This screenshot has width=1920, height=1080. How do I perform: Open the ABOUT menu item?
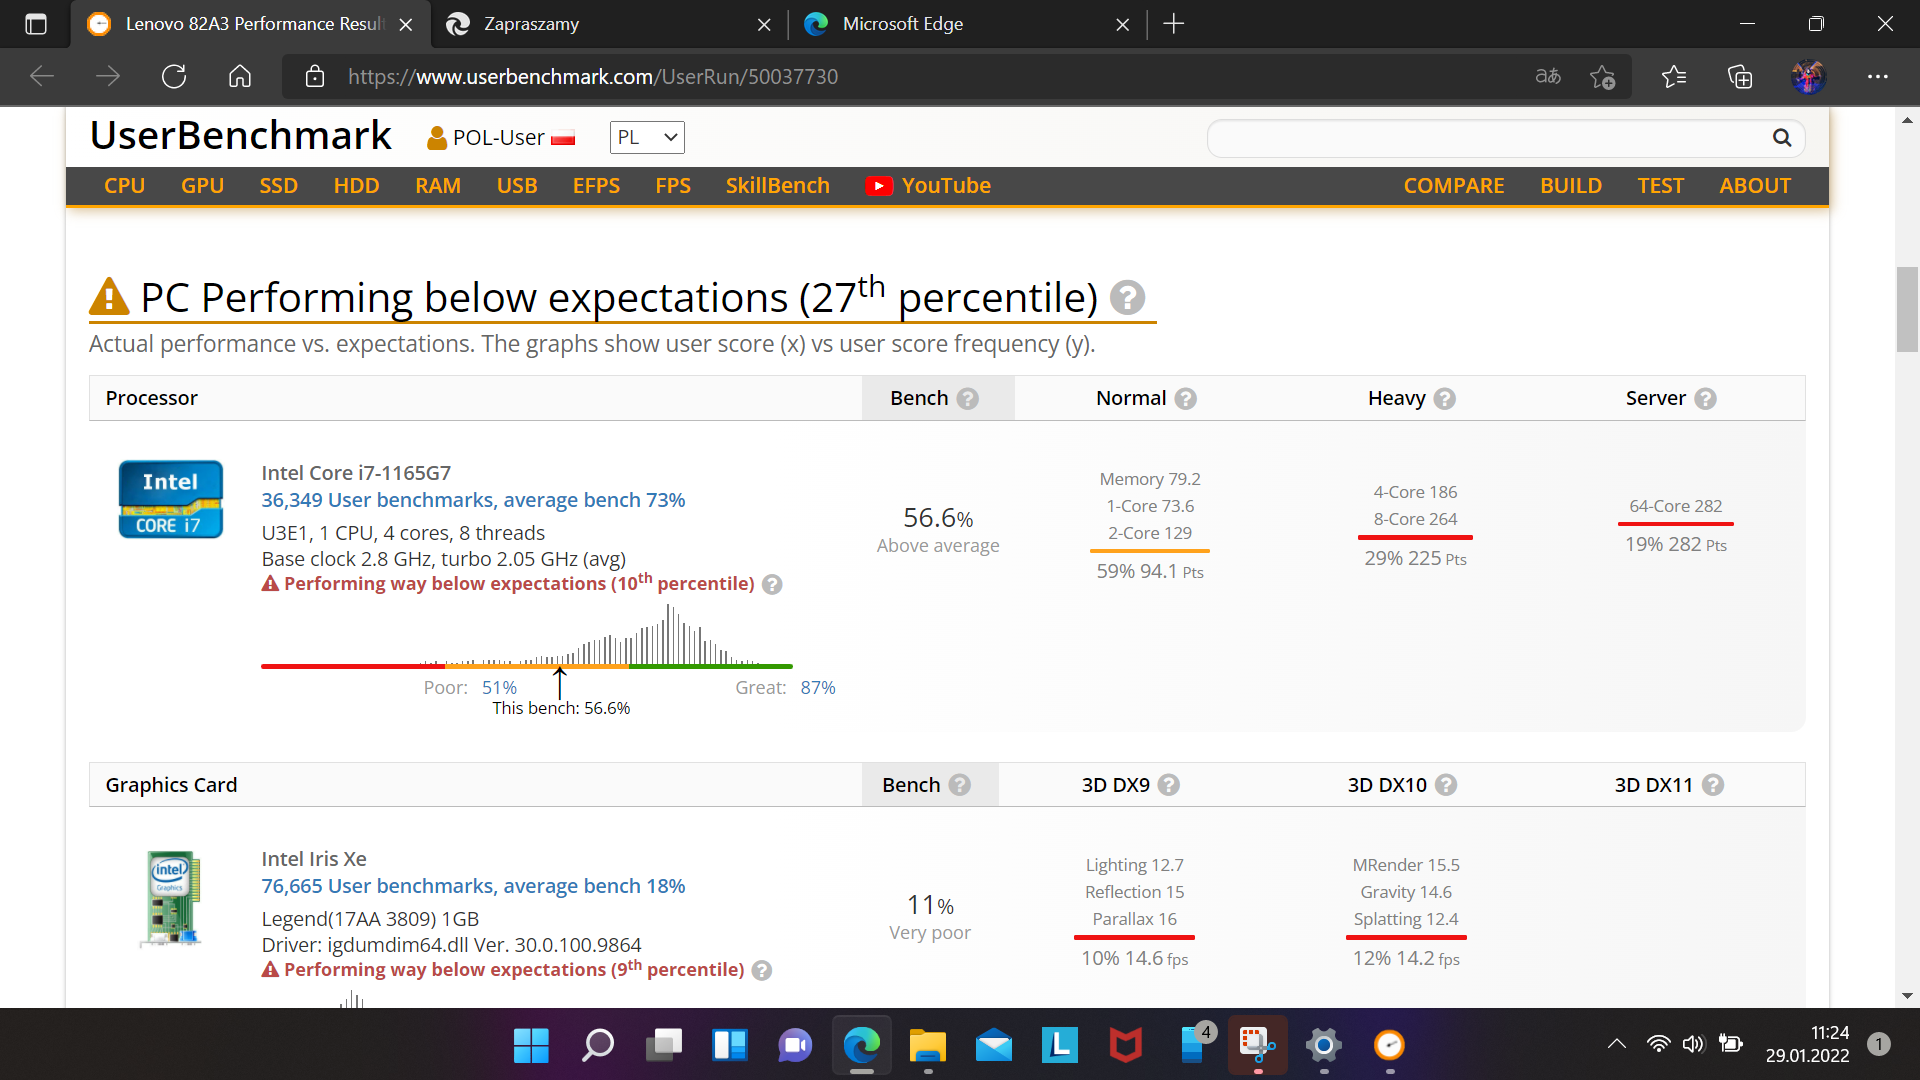pos(1755,186)
